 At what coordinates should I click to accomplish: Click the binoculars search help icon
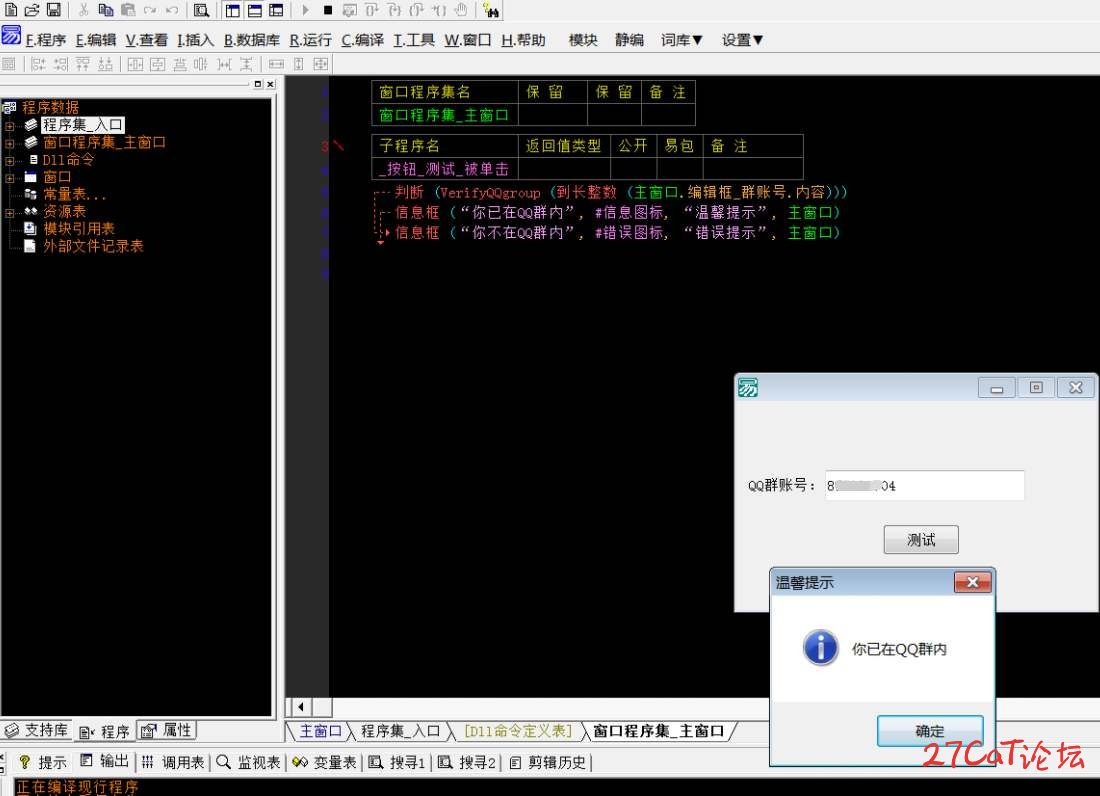tap(491, 11)
